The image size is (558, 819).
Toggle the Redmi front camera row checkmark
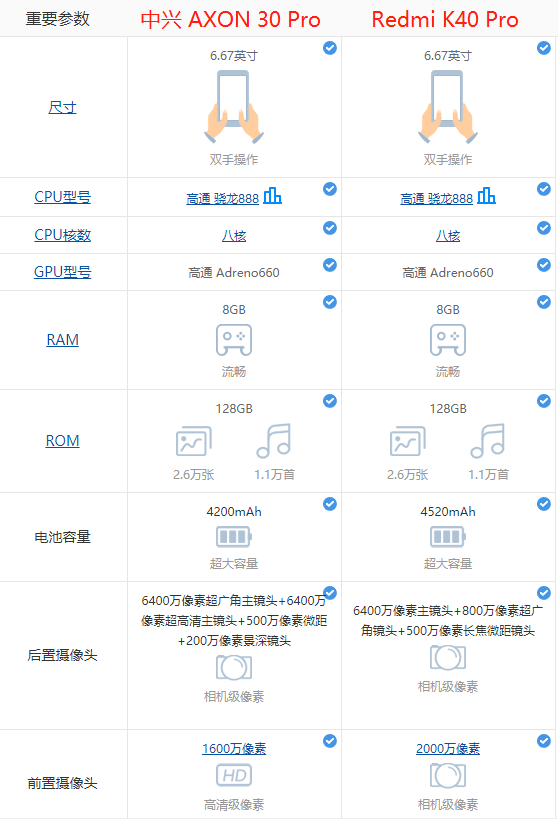pyautogui.click(x=544, y=741)
